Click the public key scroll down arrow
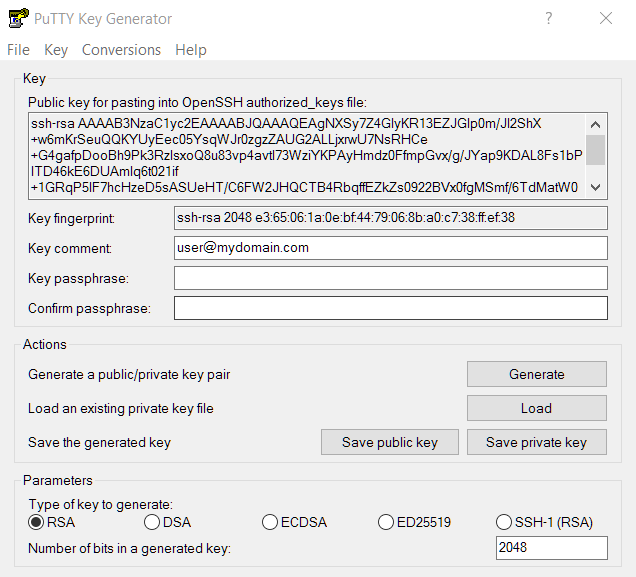Image resolution: width=636 pixels, height=577 pixels. point(595,187)
